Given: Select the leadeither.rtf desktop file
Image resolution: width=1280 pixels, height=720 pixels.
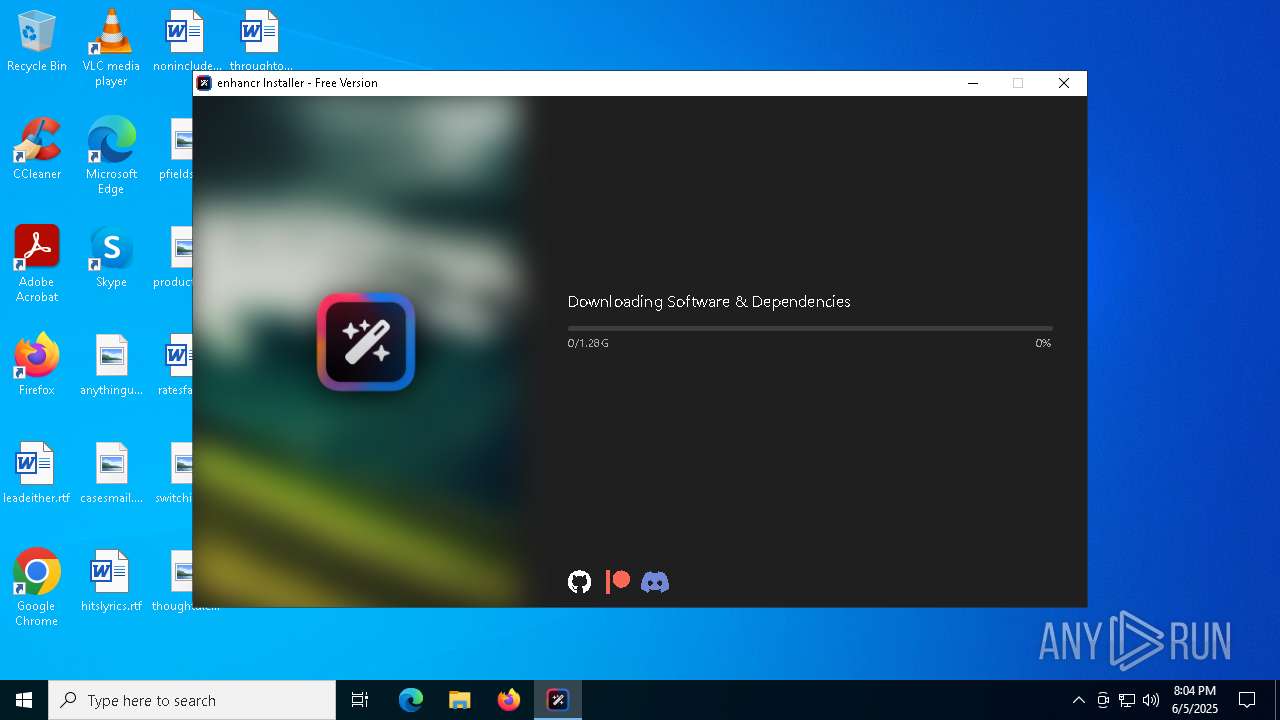Looking at the screenshot, I should pos(37,473).
